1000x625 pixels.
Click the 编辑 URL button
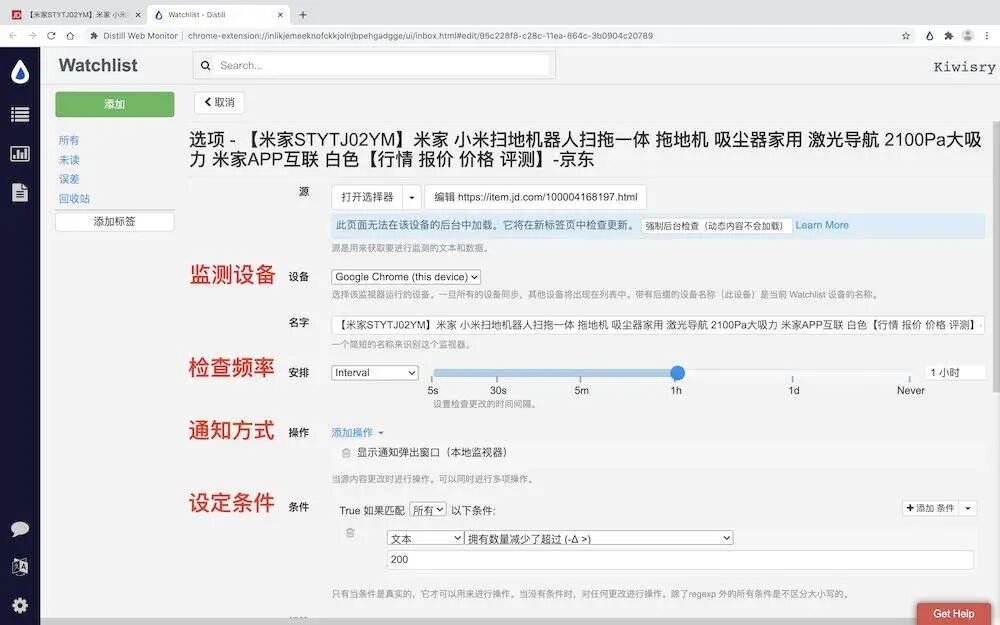tap(536, 197)
